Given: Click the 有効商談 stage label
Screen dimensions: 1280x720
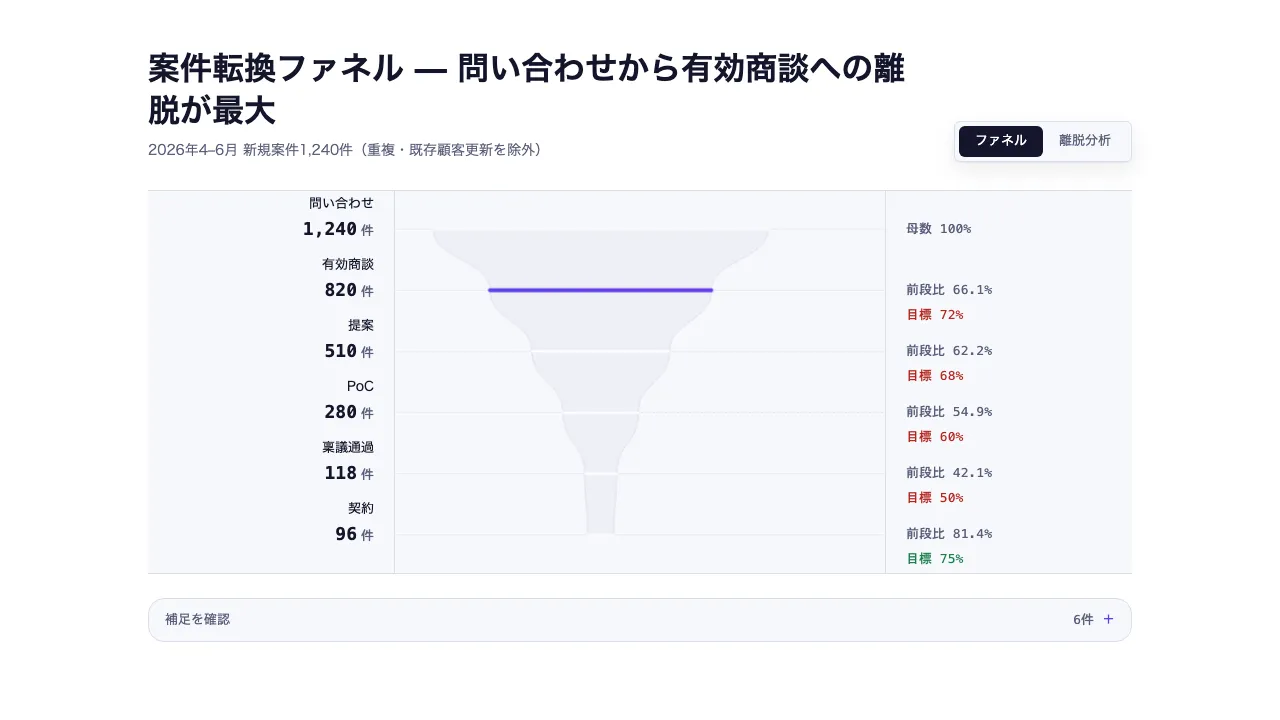Looking at the screenshot, I should (x=348, y=264).
